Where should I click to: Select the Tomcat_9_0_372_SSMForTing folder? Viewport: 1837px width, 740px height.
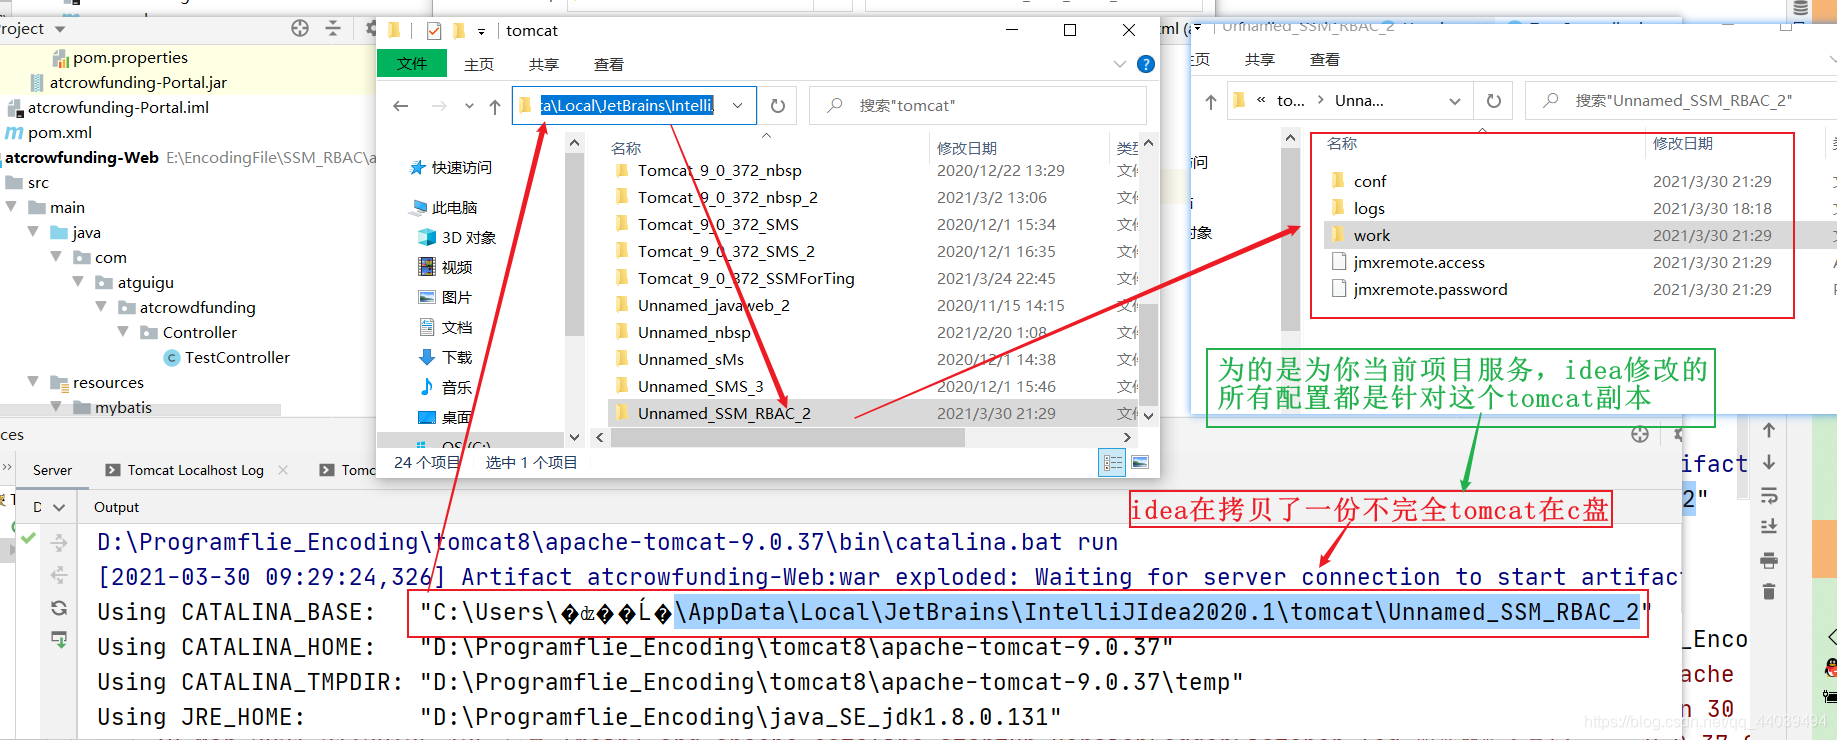tap(746, 279)
